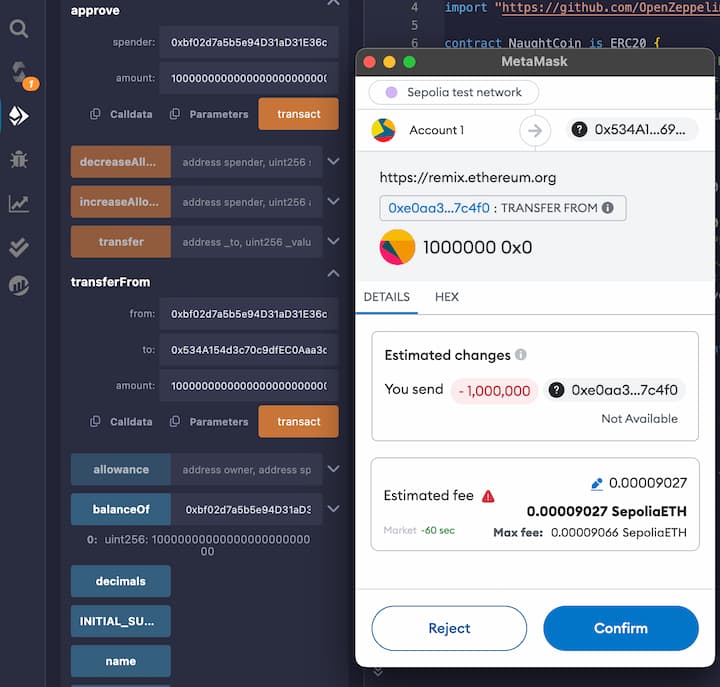The height and width of the screenshot is (687, 720).
Task: Collapse the approve section
Action: pyautogui.click(x=334, y=3)
